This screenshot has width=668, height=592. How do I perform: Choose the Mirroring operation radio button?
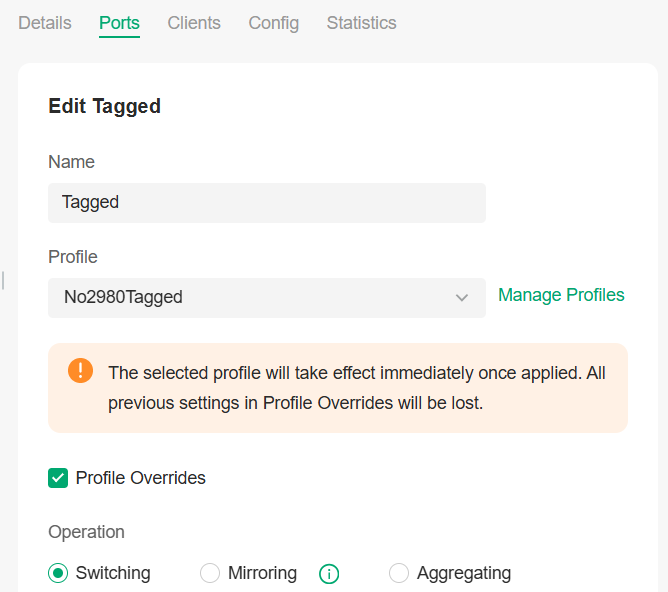pyautogui.click(x=210, y=573)
